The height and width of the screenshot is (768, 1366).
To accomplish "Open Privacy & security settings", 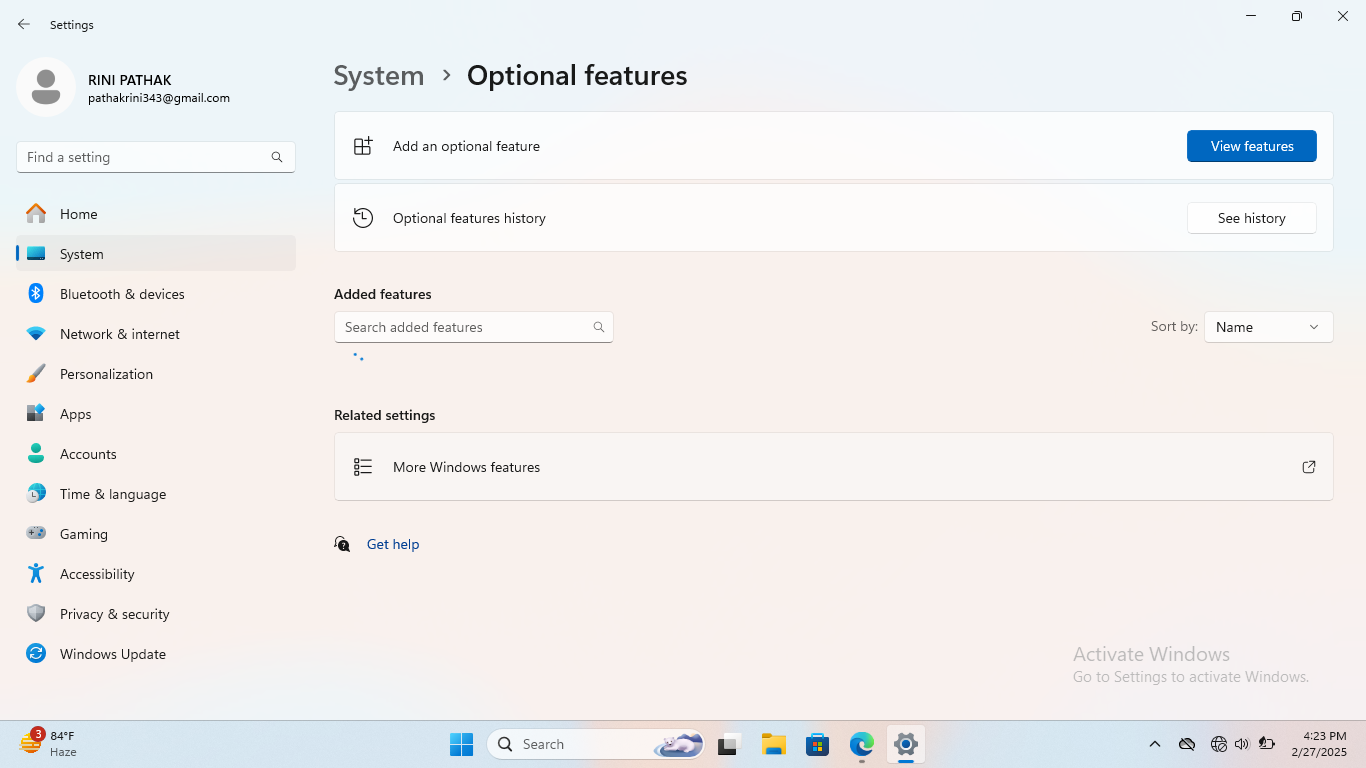I will (x=115, y=614).
